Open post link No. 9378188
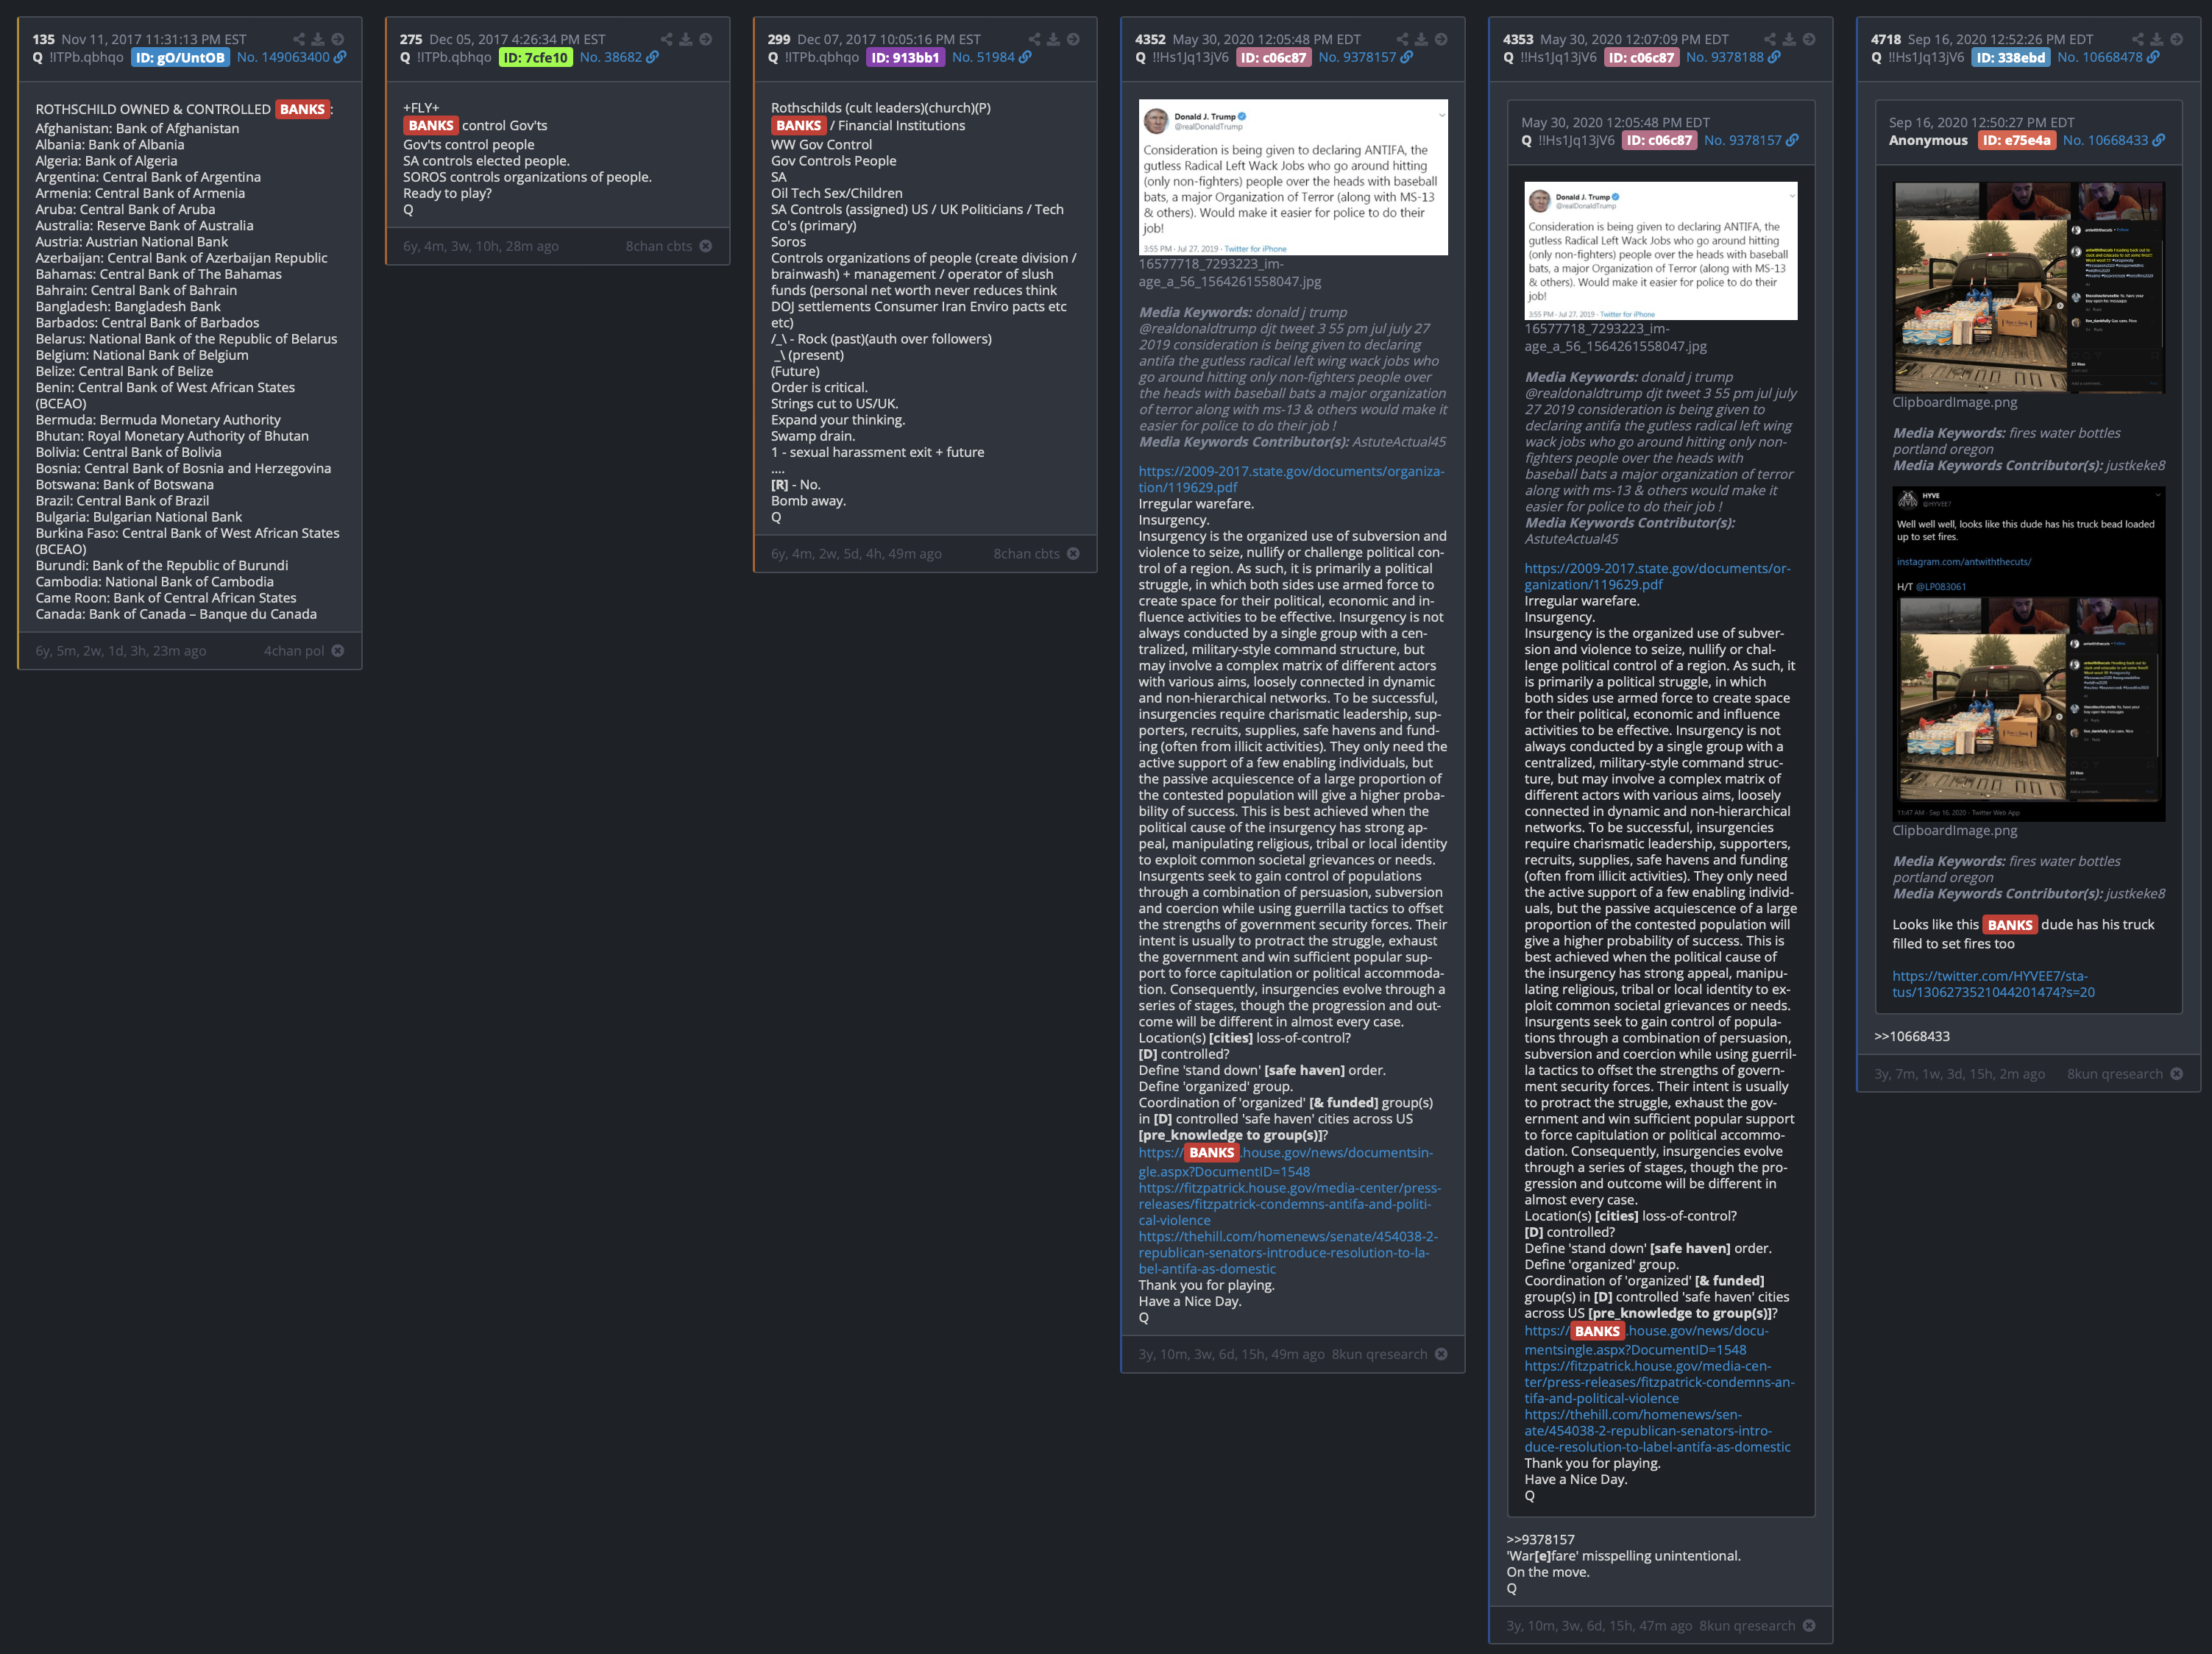 tap(1725, 57)
